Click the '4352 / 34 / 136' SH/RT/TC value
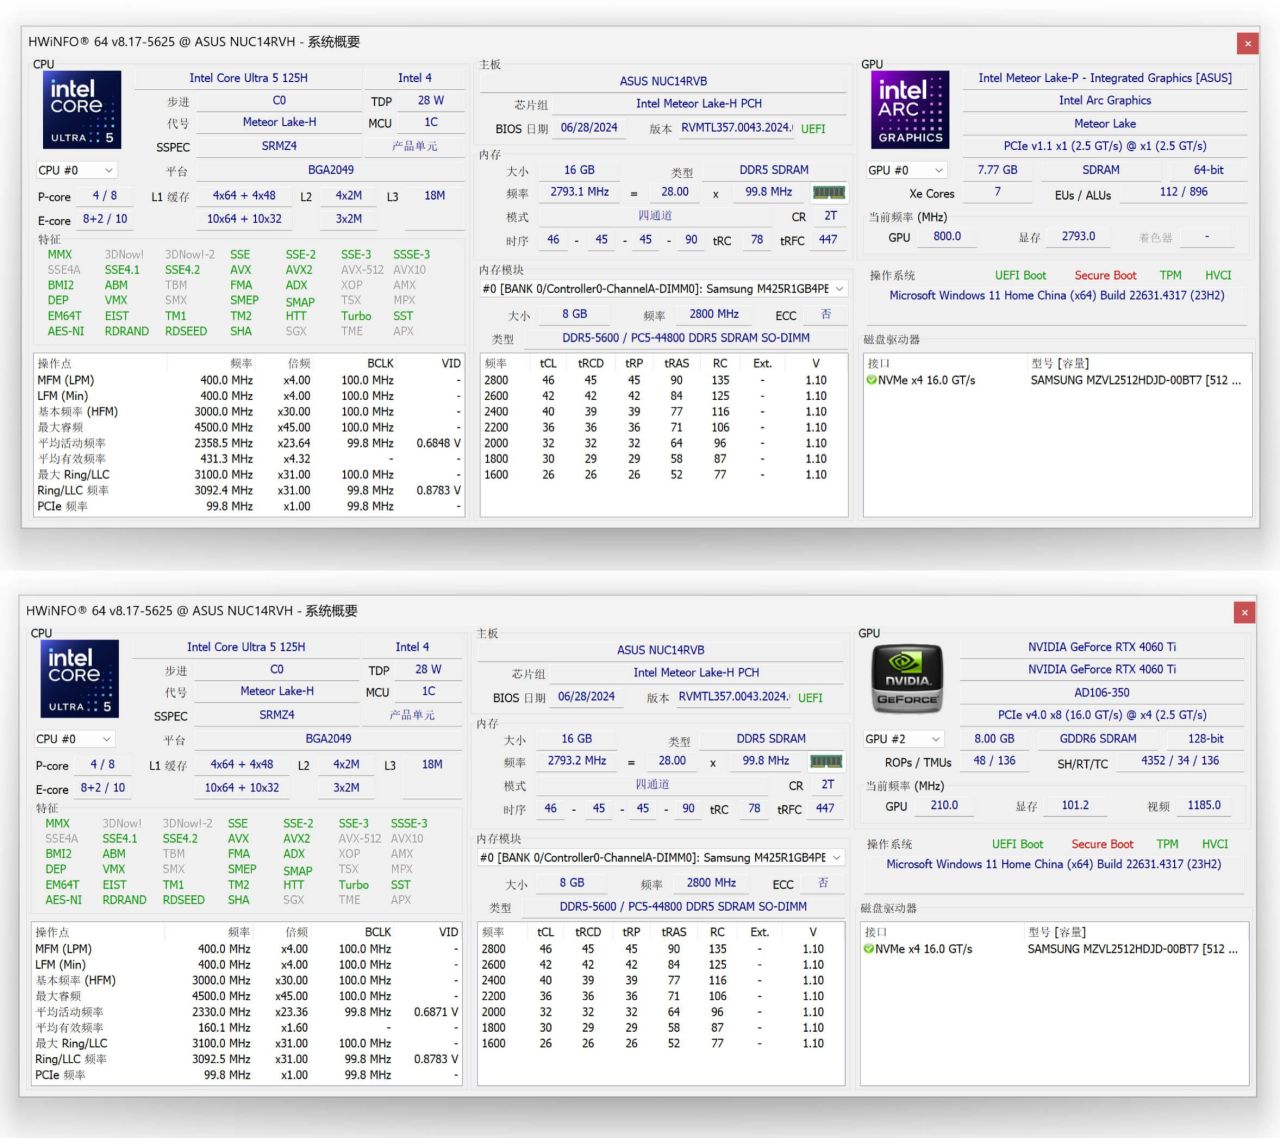 (x=1180, y=761)
